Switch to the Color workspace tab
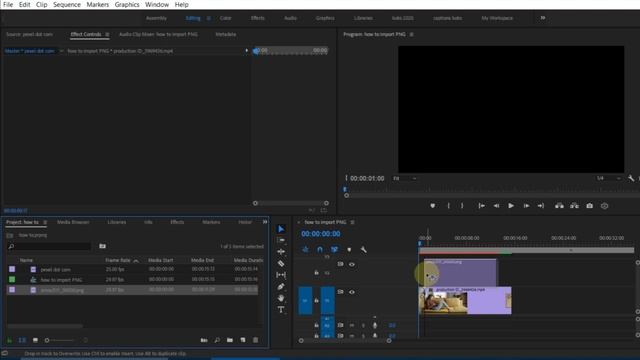Viewport: 640px width, 360px height. click(x=225, y=18)
